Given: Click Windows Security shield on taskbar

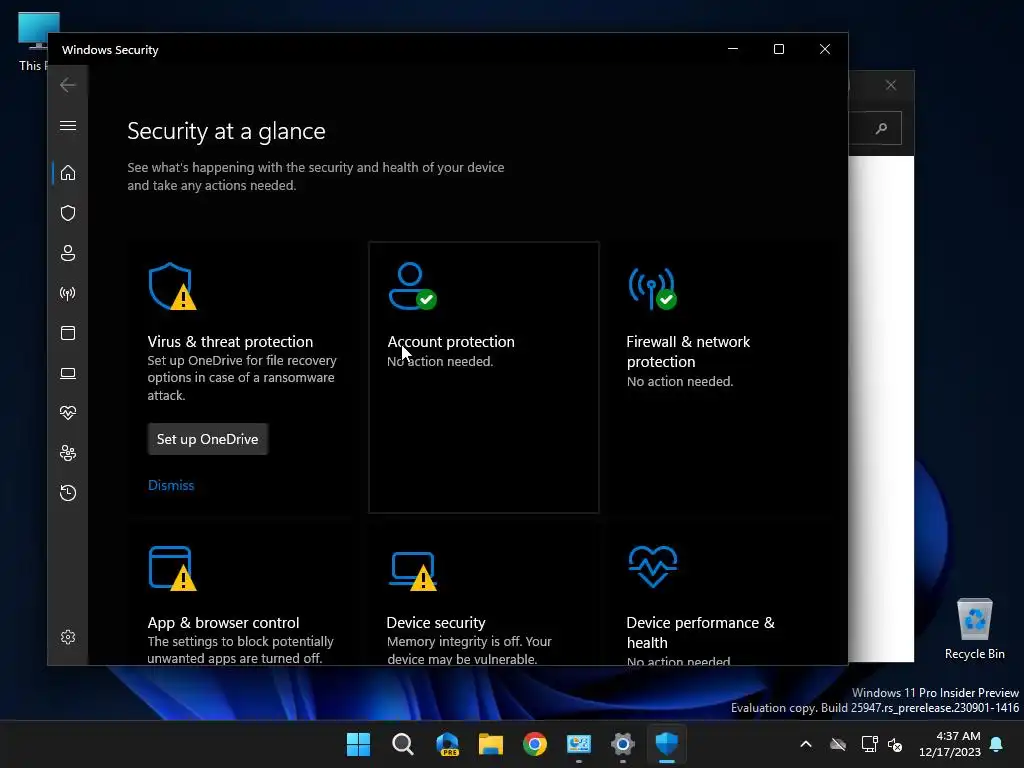Looking at the screenshot, I should tap(667, 744).
